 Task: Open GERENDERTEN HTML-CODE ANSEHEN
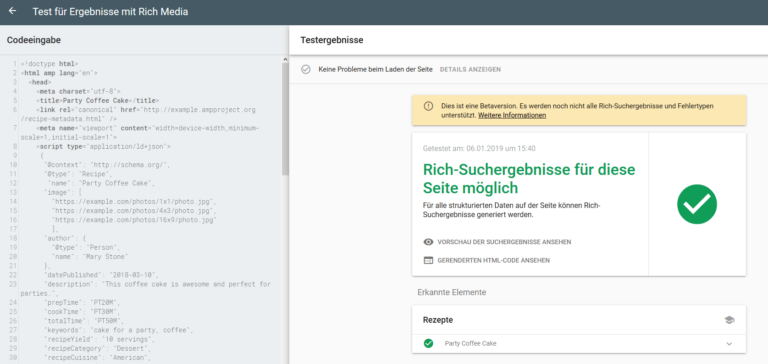pos(493,261)
